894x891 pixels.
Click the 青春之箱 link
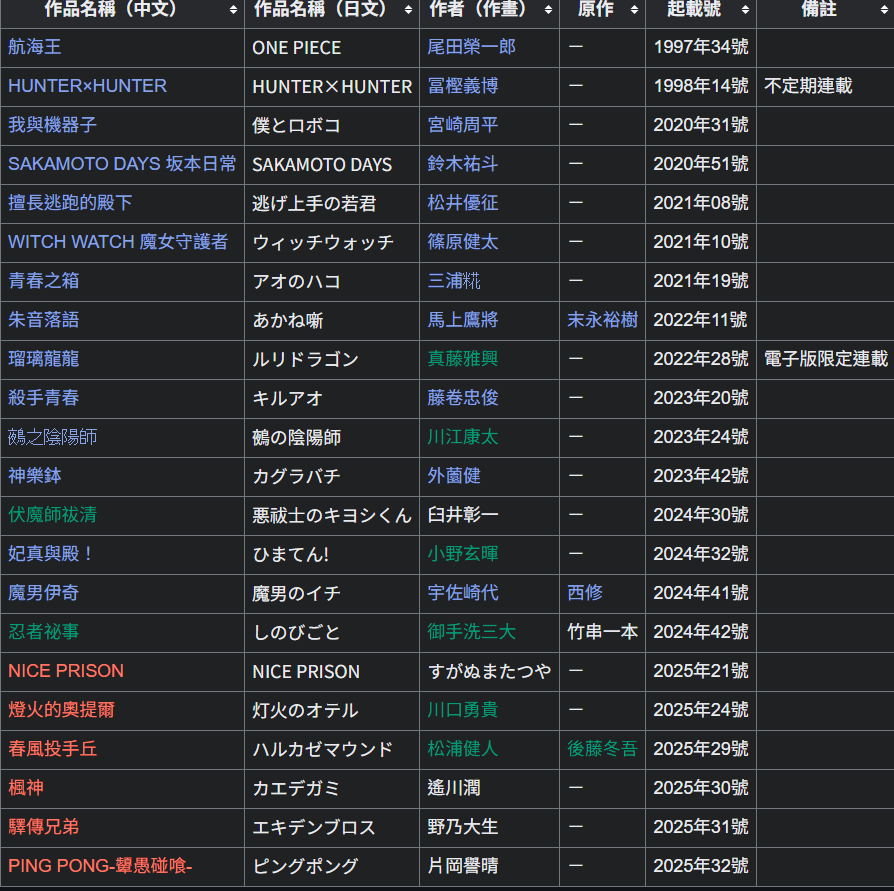click(44, 281)
